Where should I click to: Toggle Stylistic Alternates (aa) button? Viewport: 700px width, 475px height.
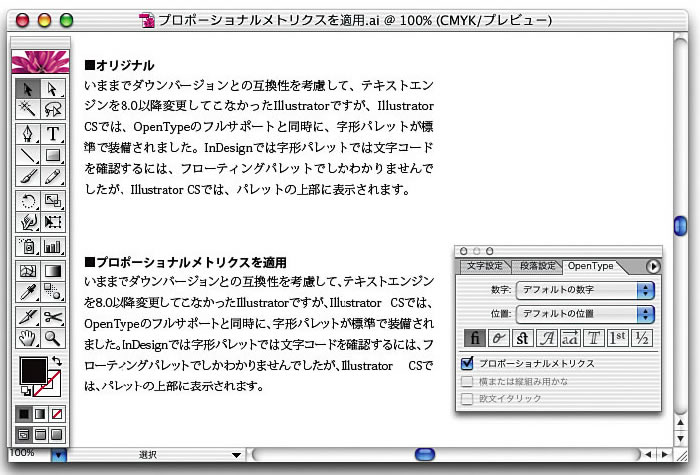570,338
